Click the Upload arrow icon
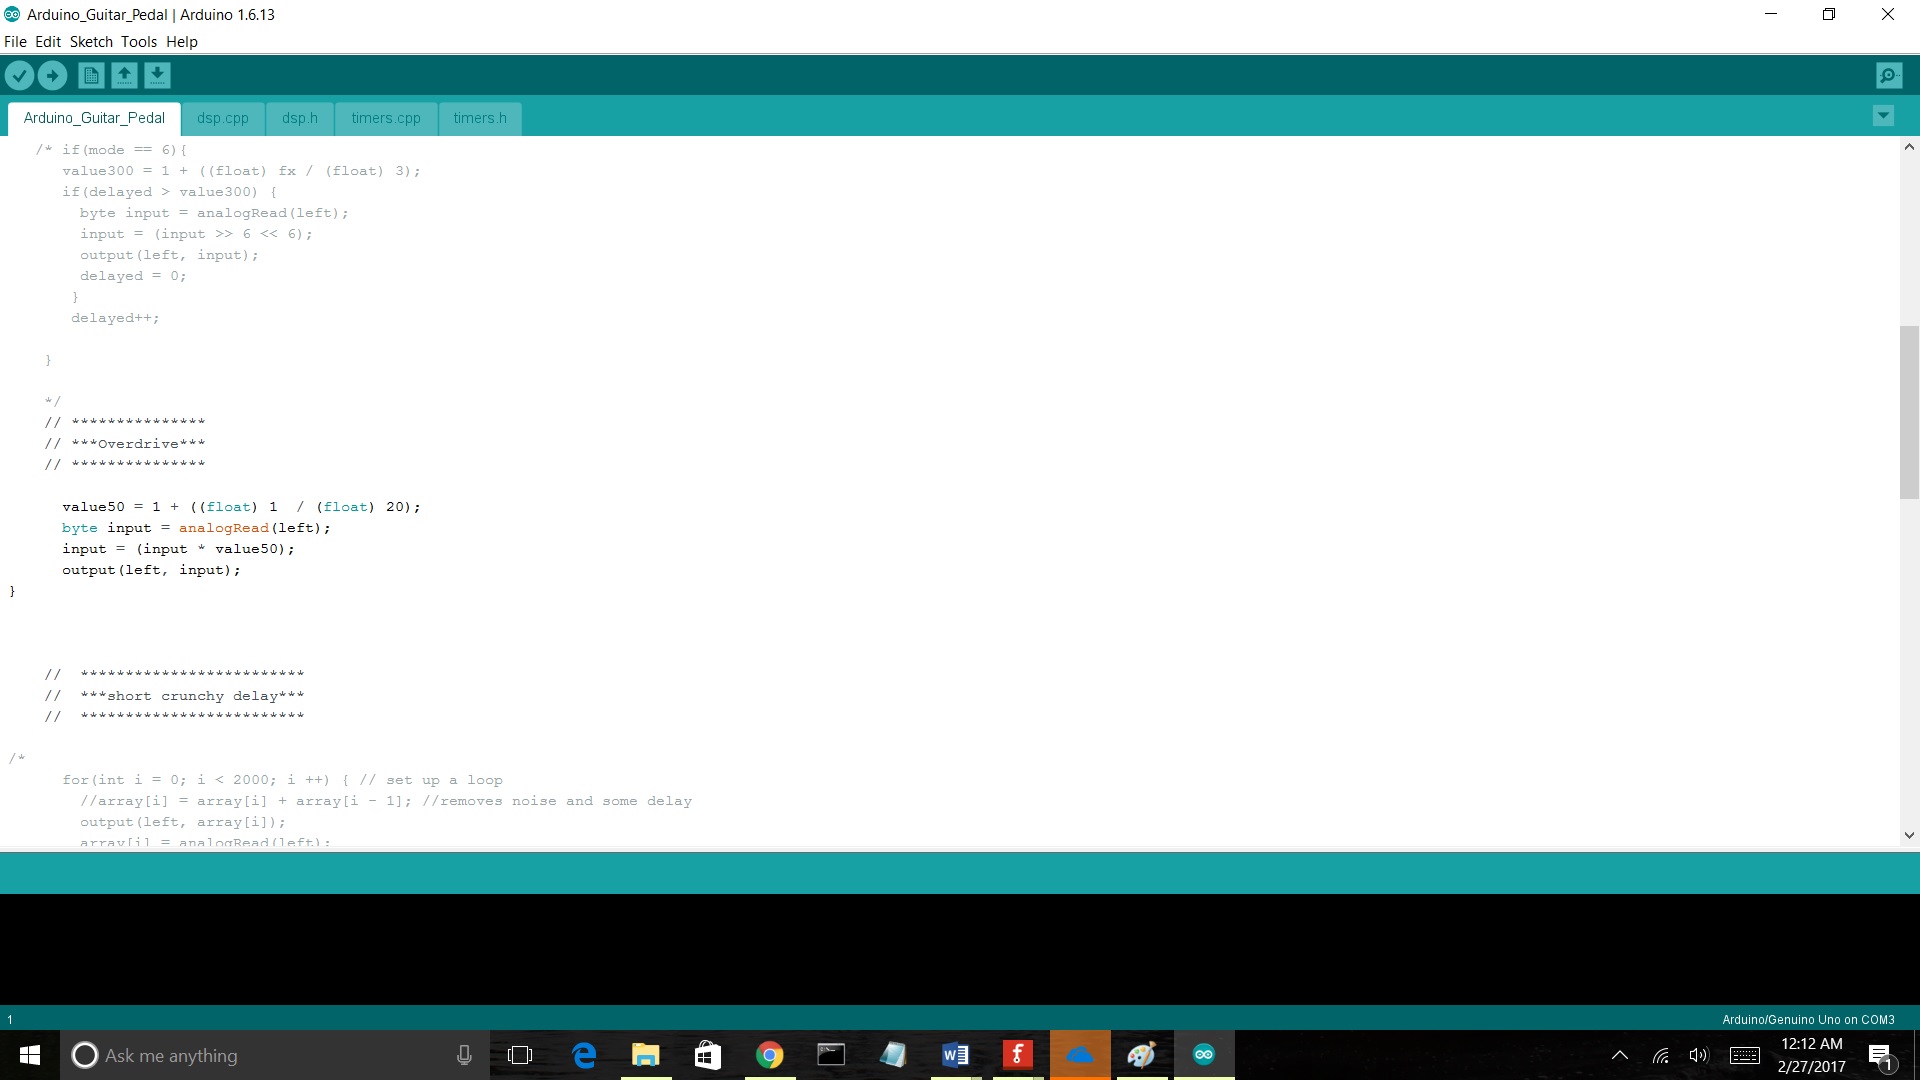 (x=52, y=75)
